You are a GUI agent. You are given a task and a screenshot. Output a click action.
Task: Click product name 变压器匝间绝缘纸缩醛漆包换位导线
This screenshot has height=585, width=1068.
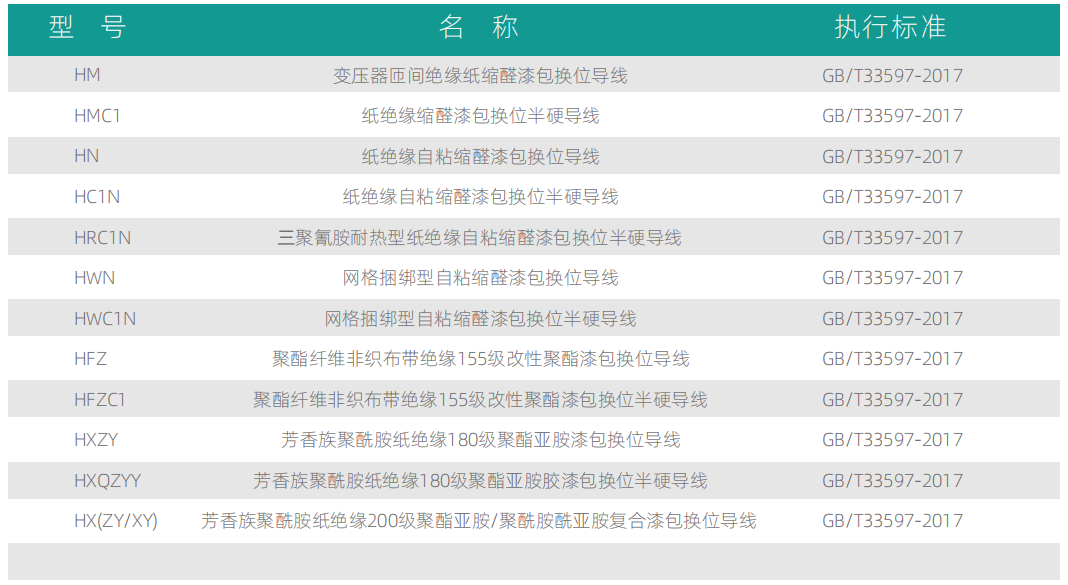[x=480, y=76]
